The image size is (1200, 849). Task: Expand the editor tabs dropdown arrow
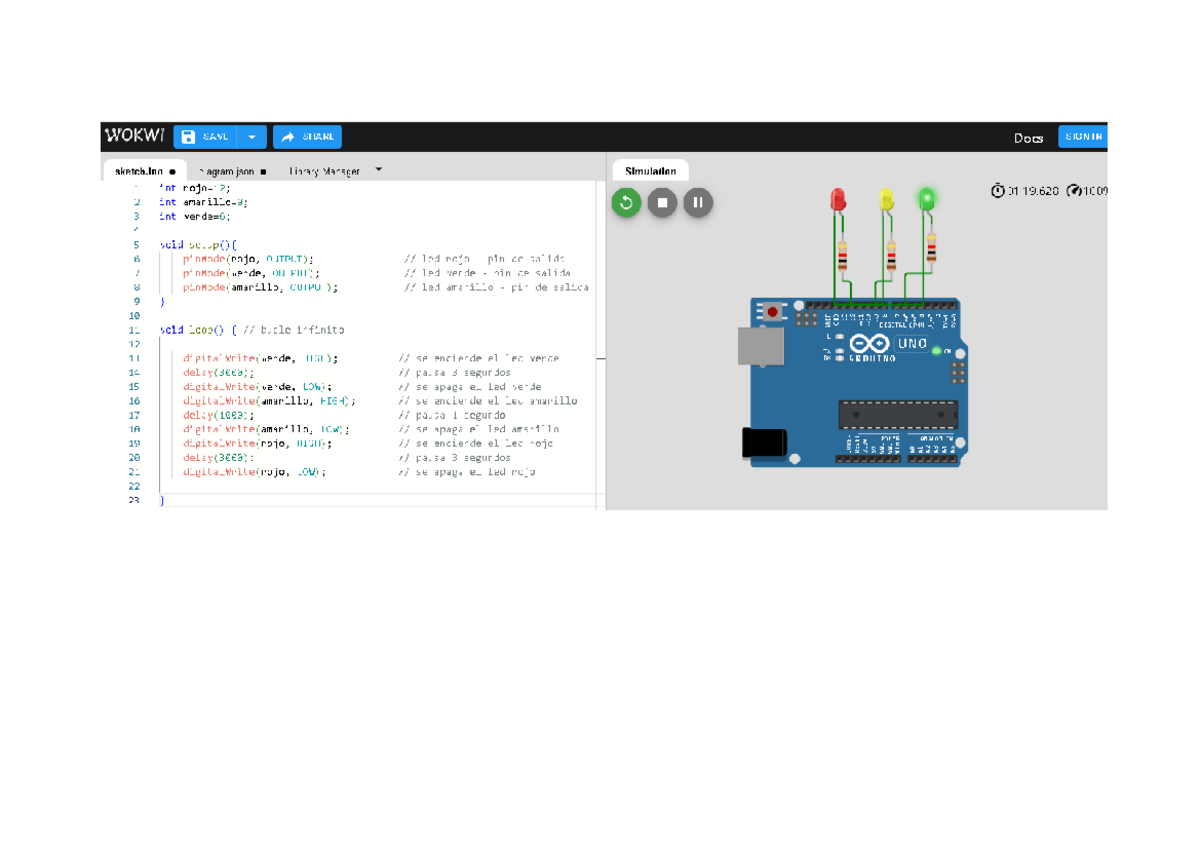point(379,170)
